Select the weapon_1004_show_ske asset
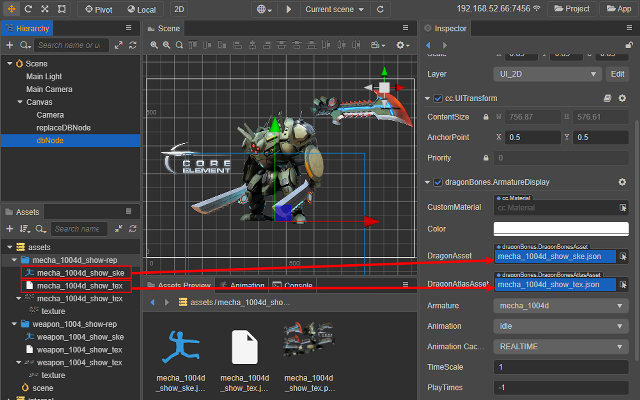The image size is (640, 400). (x=80, y=337)
